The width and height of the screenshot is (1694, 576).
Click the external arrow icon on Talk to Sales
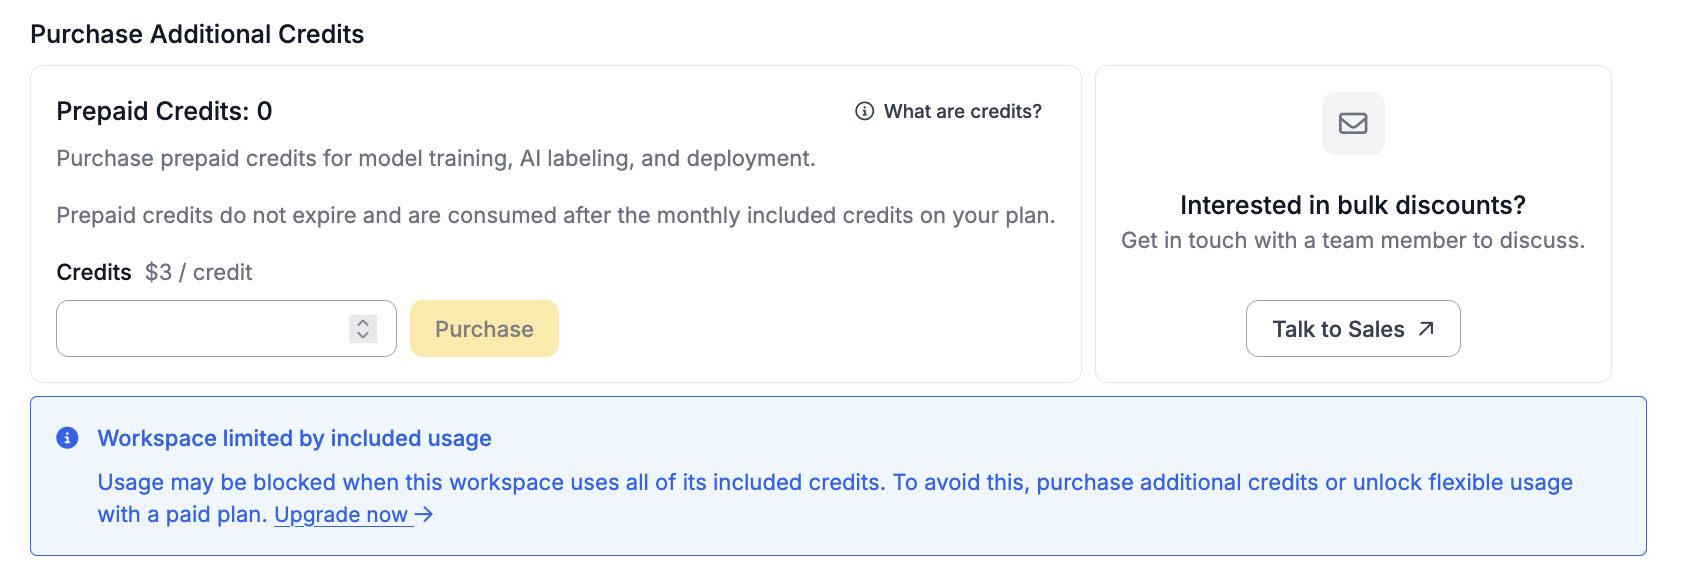click(1426, 329)
